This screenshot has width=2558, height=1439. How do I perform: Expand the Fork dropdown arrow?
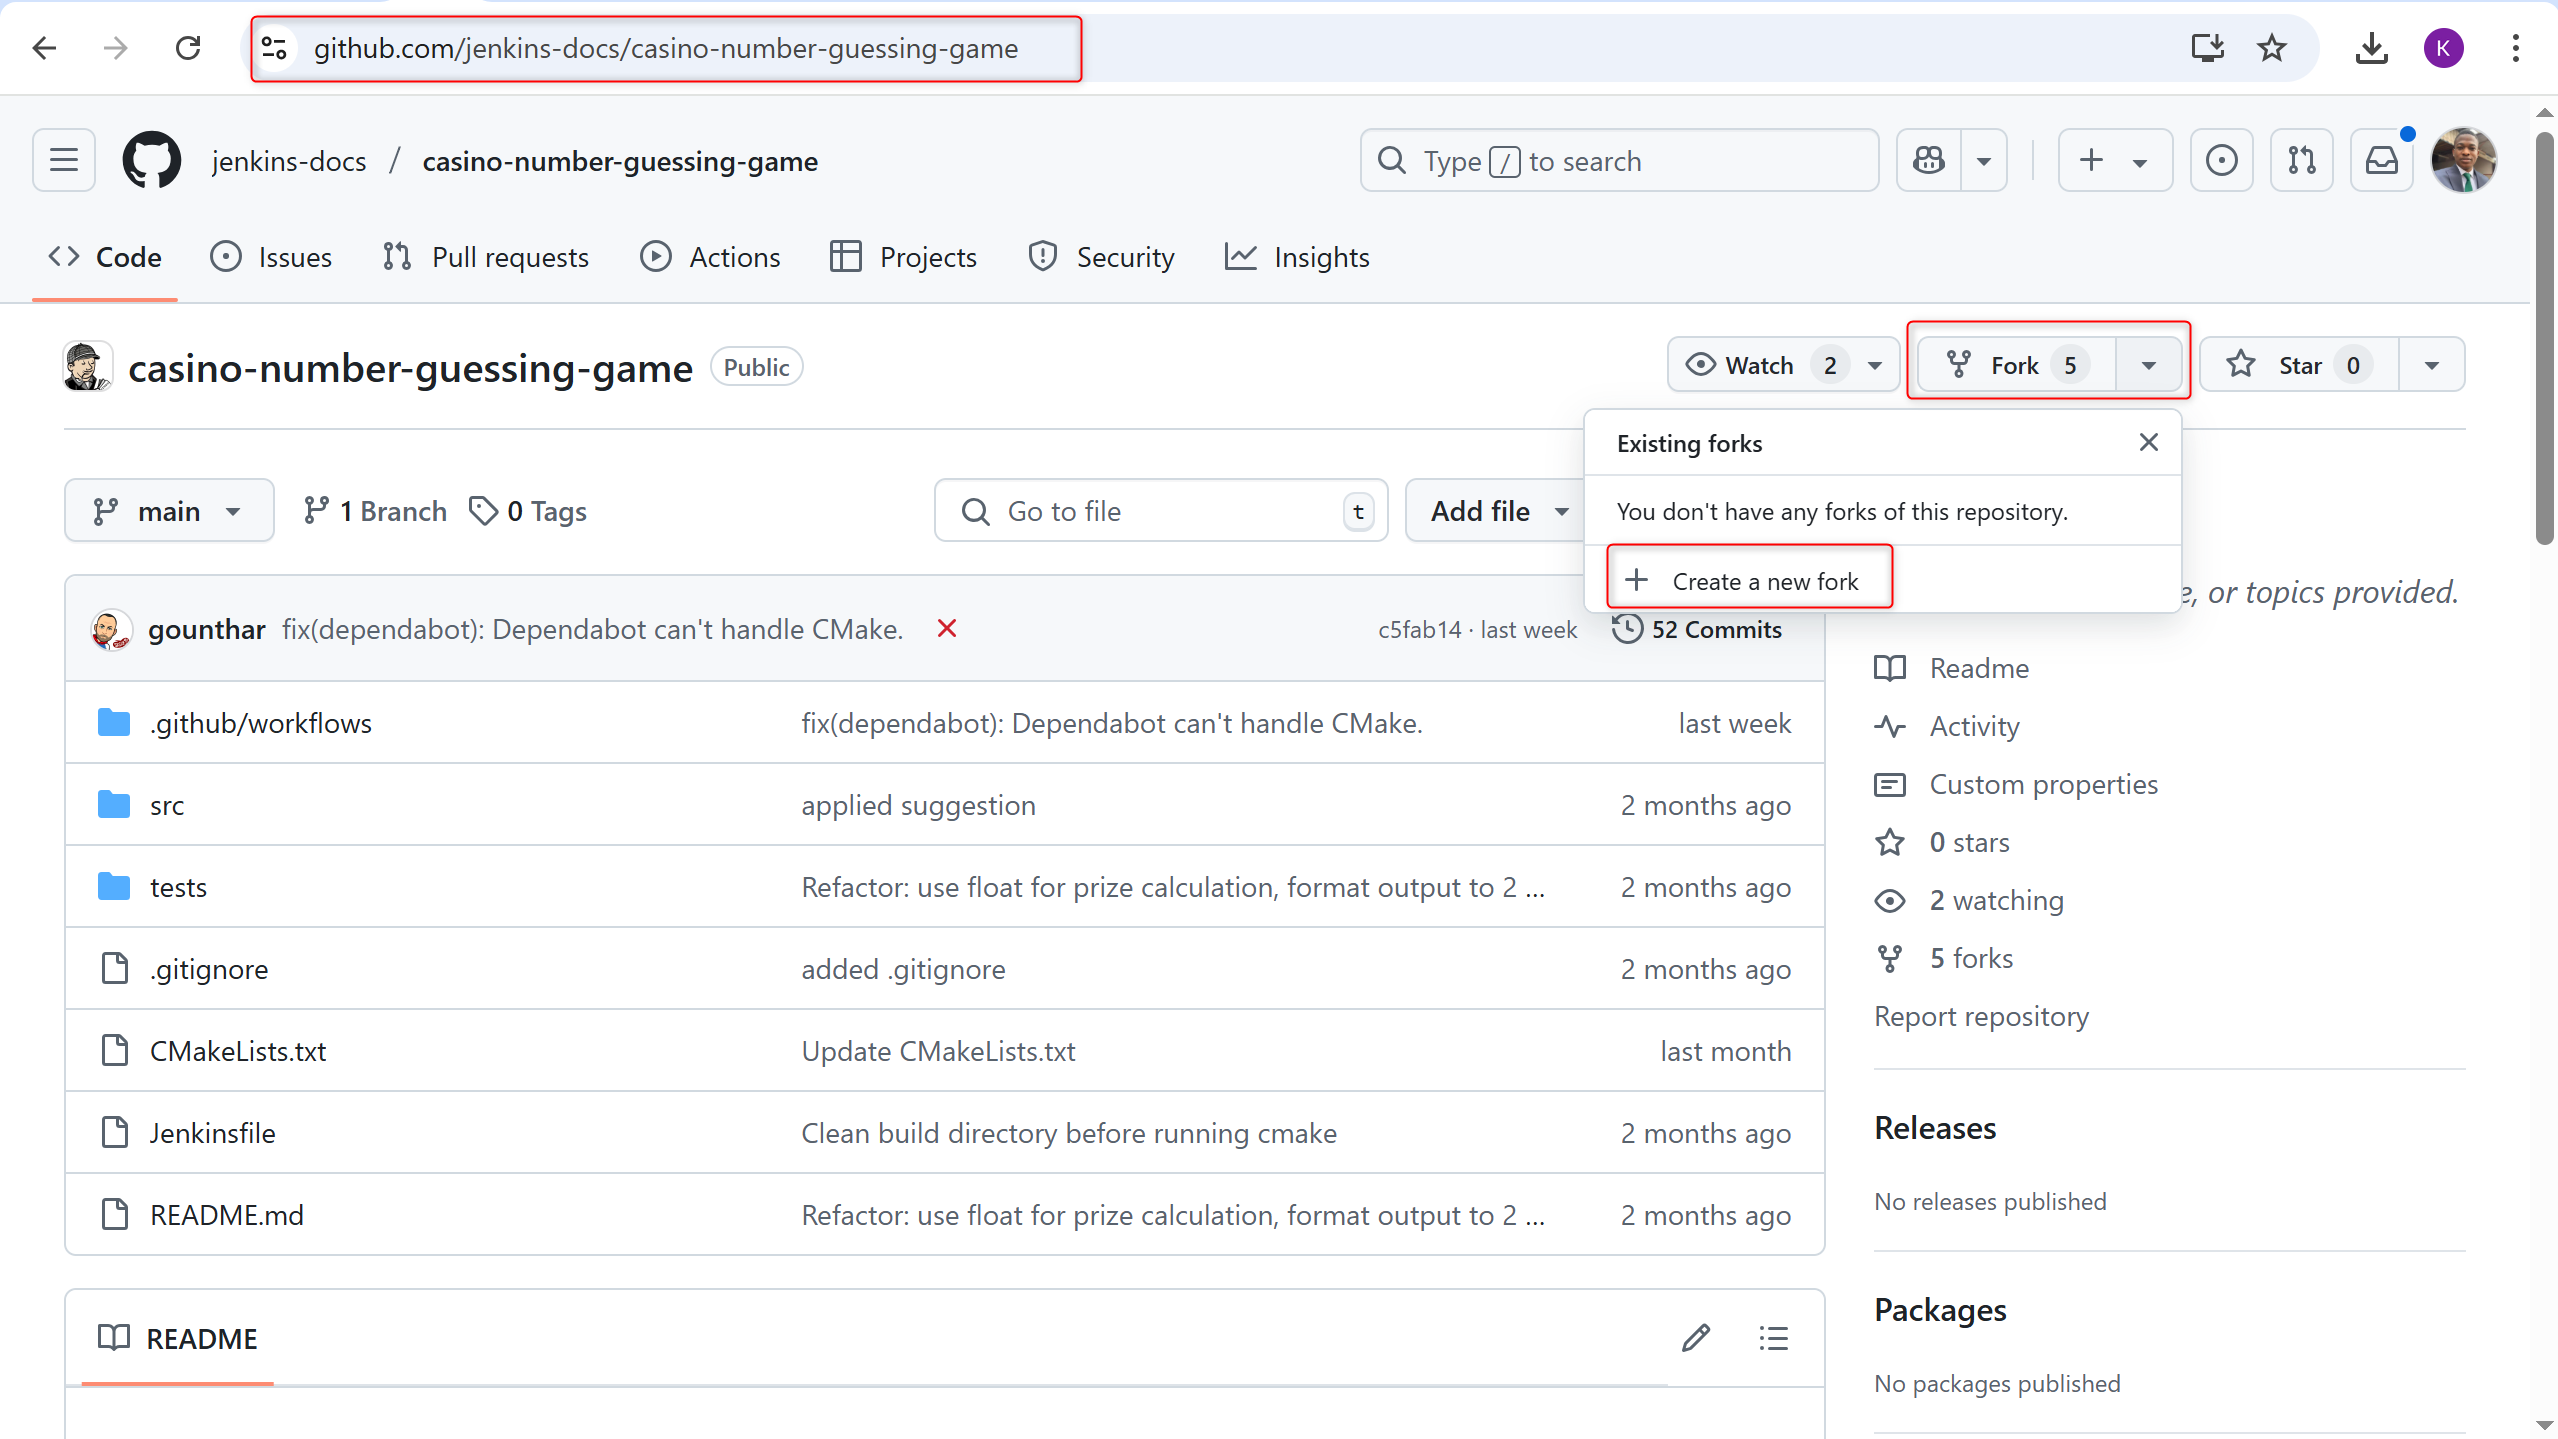click(x=2148, y=365)
